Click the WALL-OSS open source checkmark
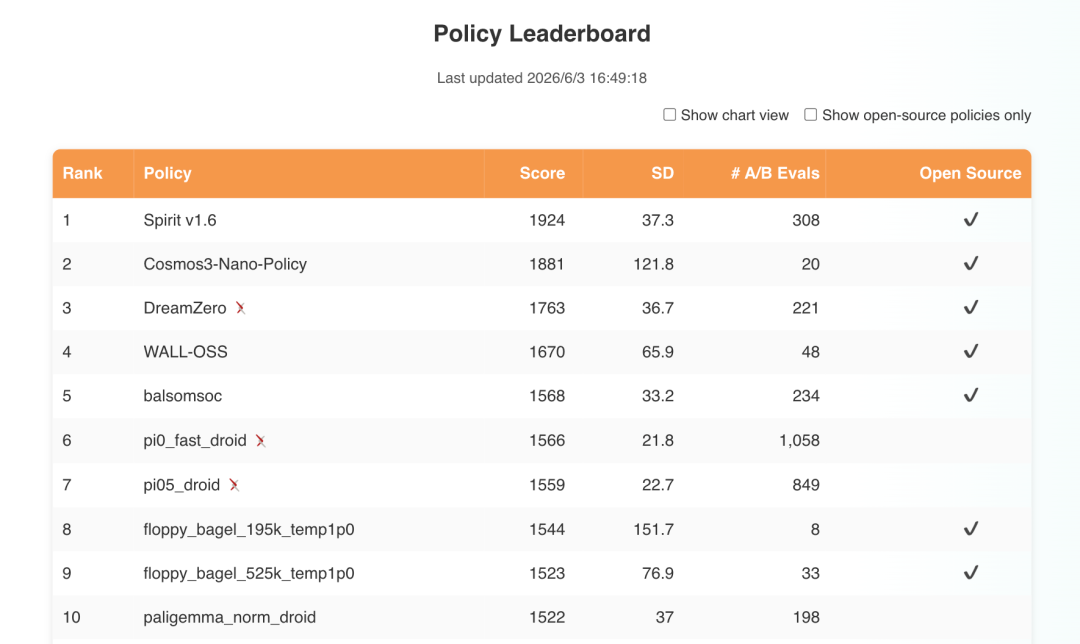This screenshot has width=1080, height=644. 970,351
